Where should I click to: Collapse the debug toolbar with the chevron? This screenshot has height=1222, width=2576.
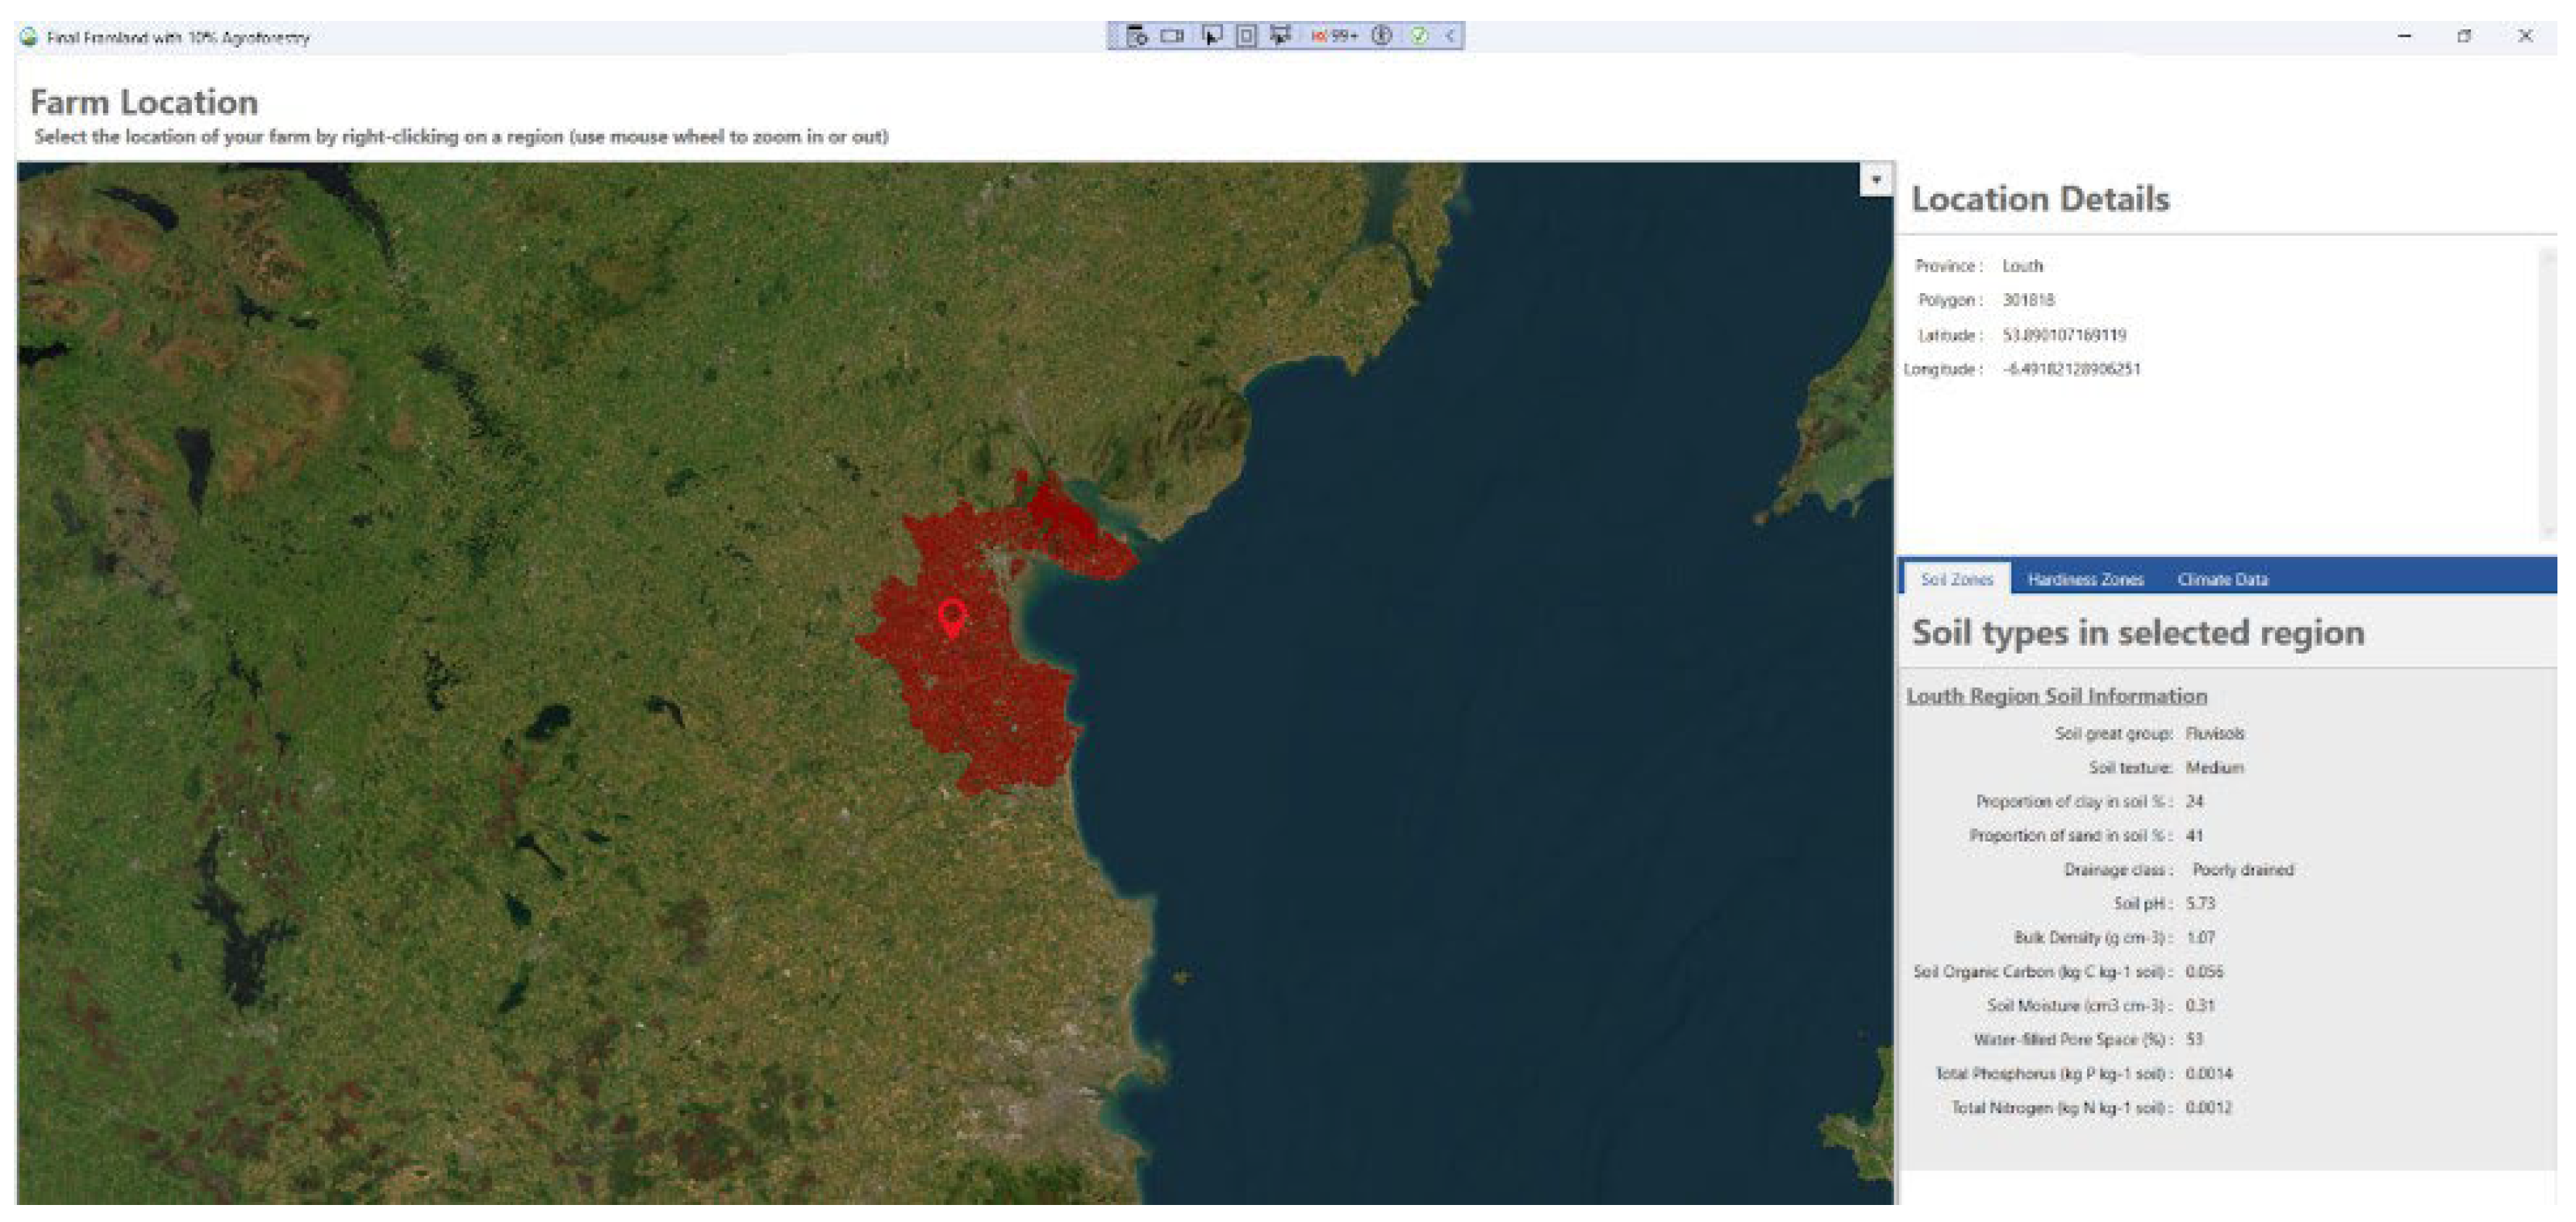tap(1450, 36)
